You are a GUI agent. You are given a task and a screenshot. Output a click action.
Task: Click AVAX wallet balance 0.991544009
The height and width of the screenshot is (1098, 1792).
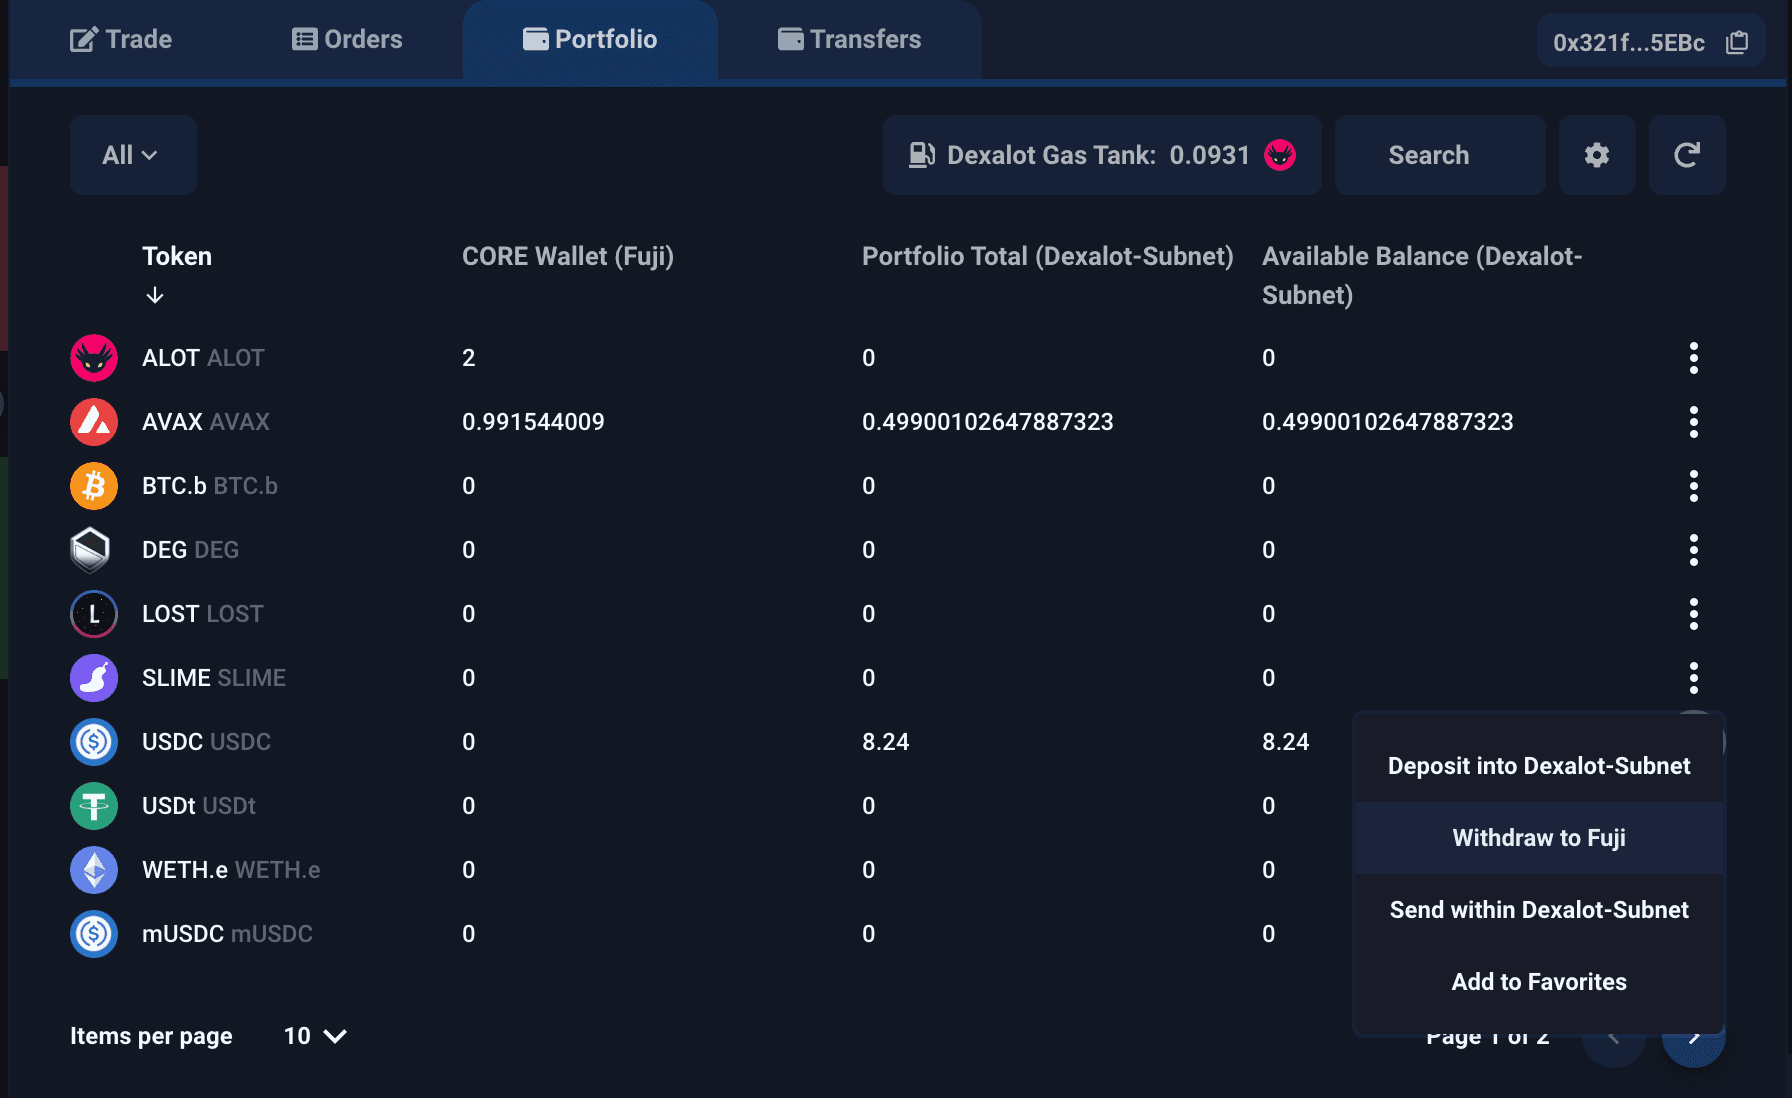tap(533, 422)
